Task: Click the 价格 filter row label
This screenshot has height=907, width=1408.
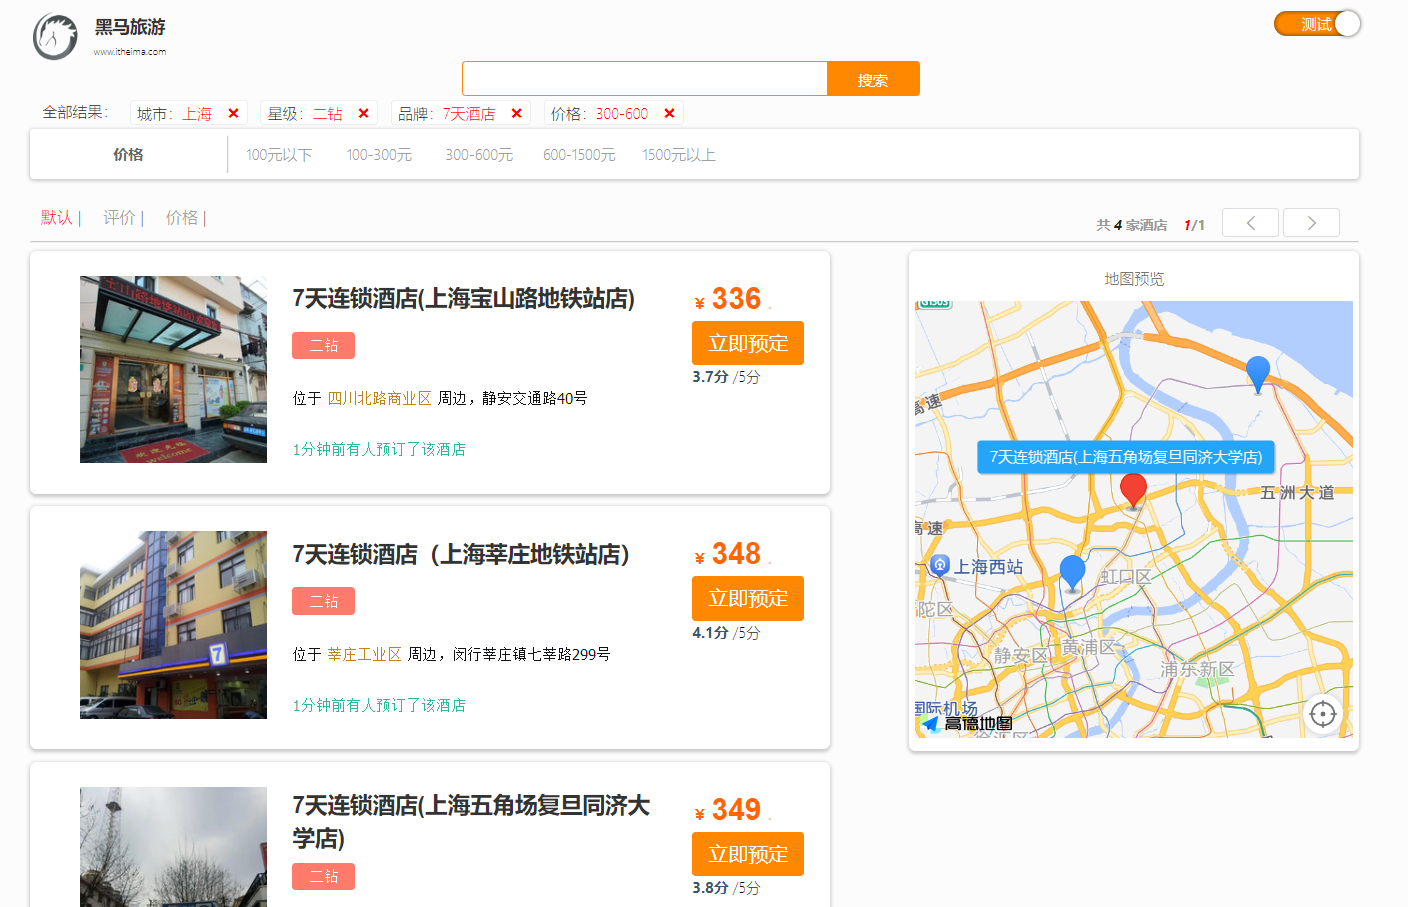Action: pos(128,155)
